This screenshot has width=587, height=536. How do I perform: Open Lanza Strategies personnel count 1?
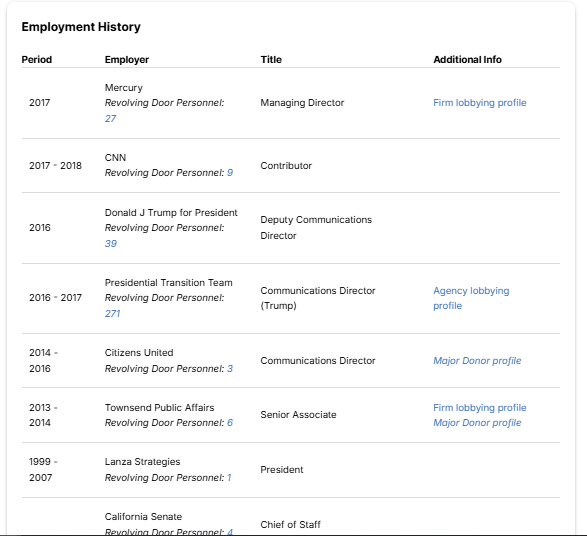(229, 478)
